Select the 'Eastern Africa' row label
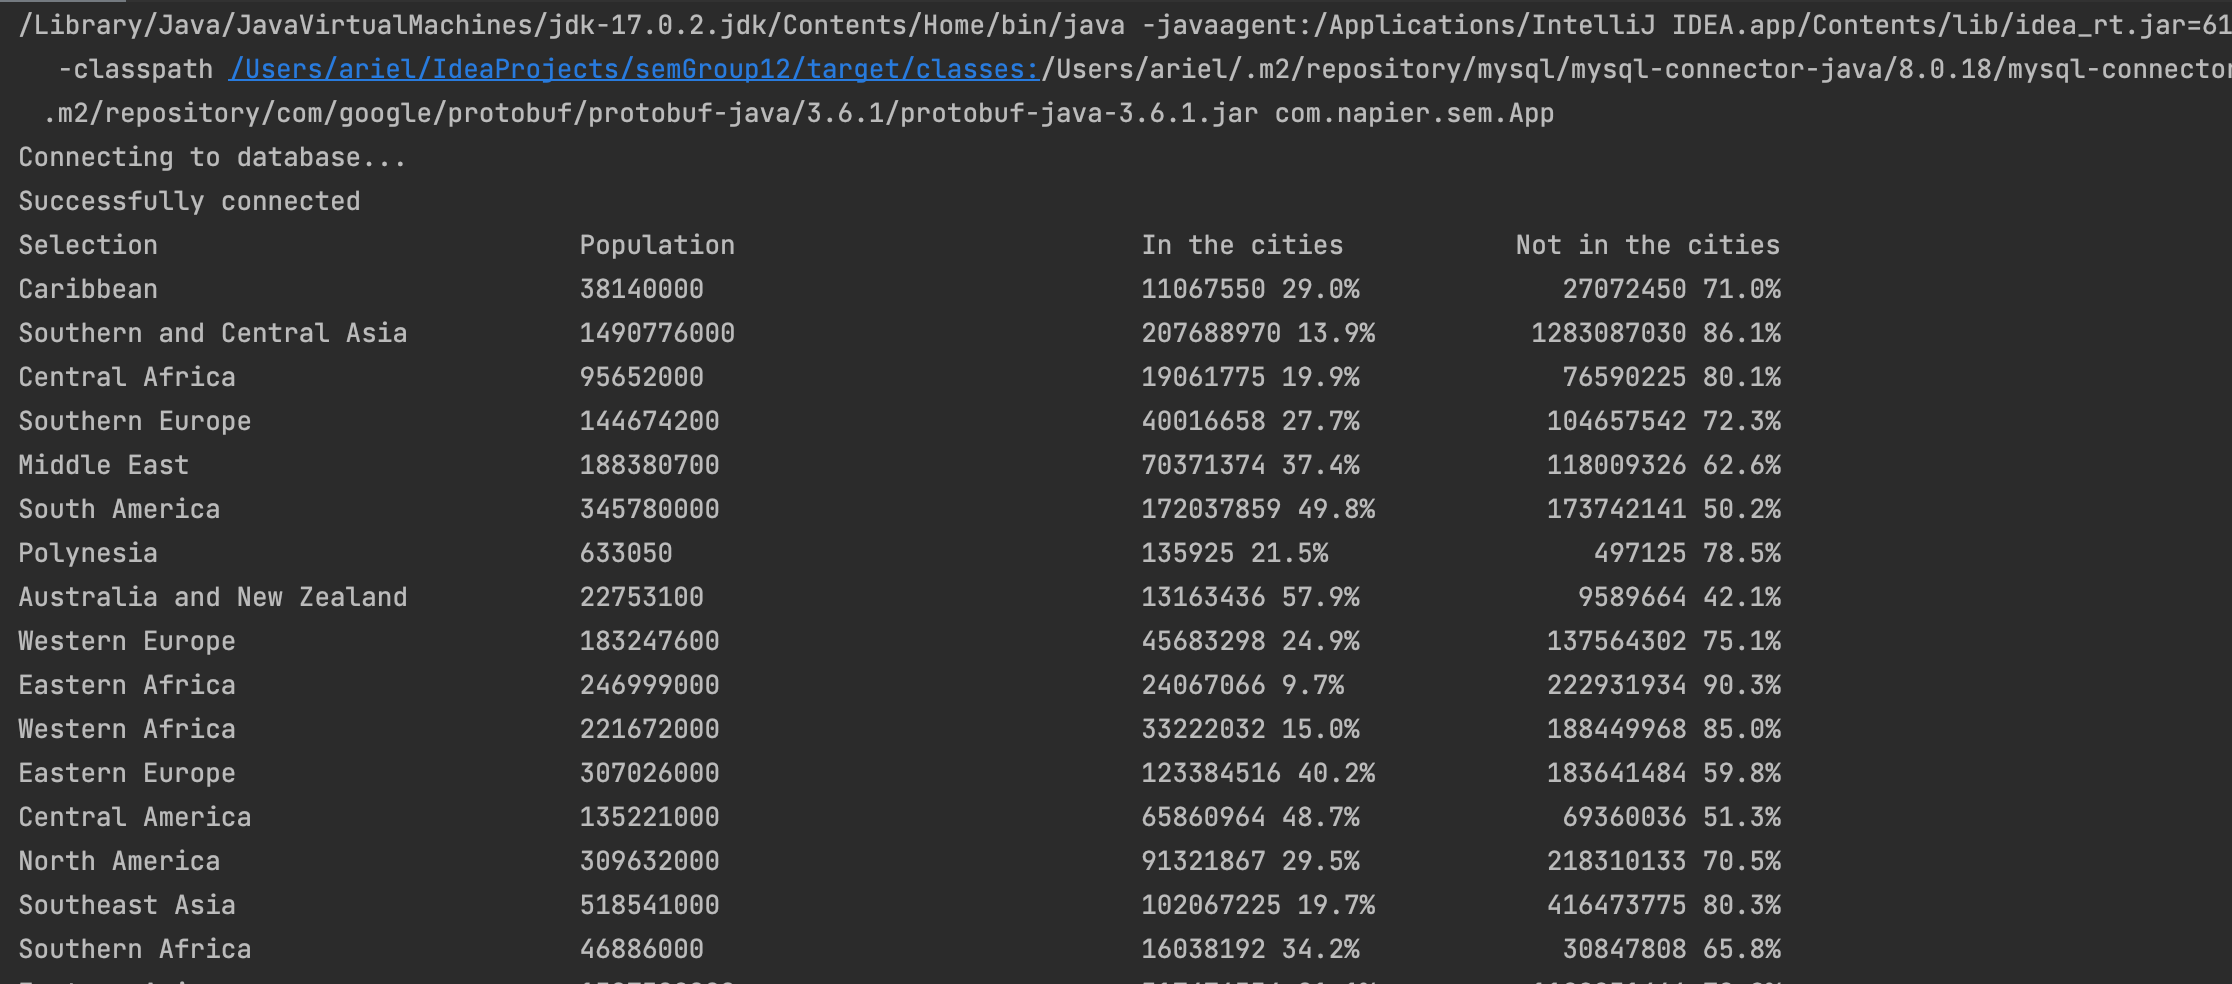This screenshot has width=2232, height=984. coord(127,685)
